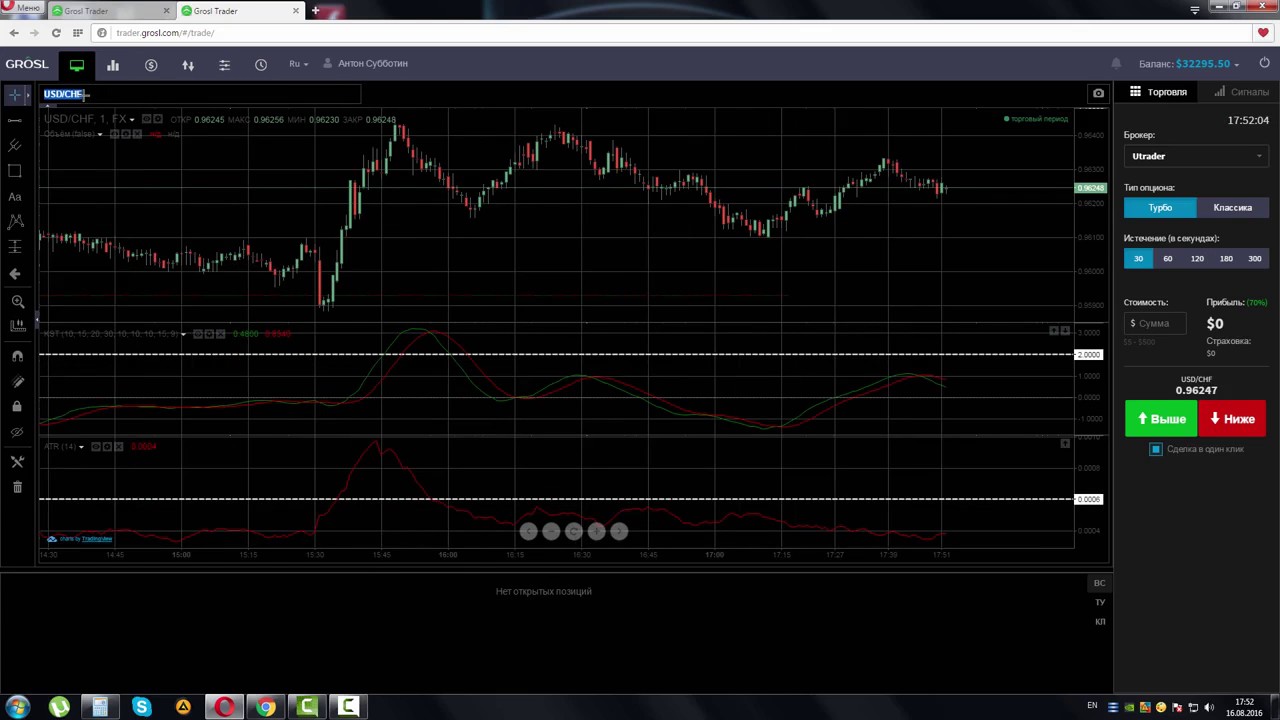Enable the Сделка в один клик checkbox
Viewport: 1280px width, 720px height.
coord(1156,449)
